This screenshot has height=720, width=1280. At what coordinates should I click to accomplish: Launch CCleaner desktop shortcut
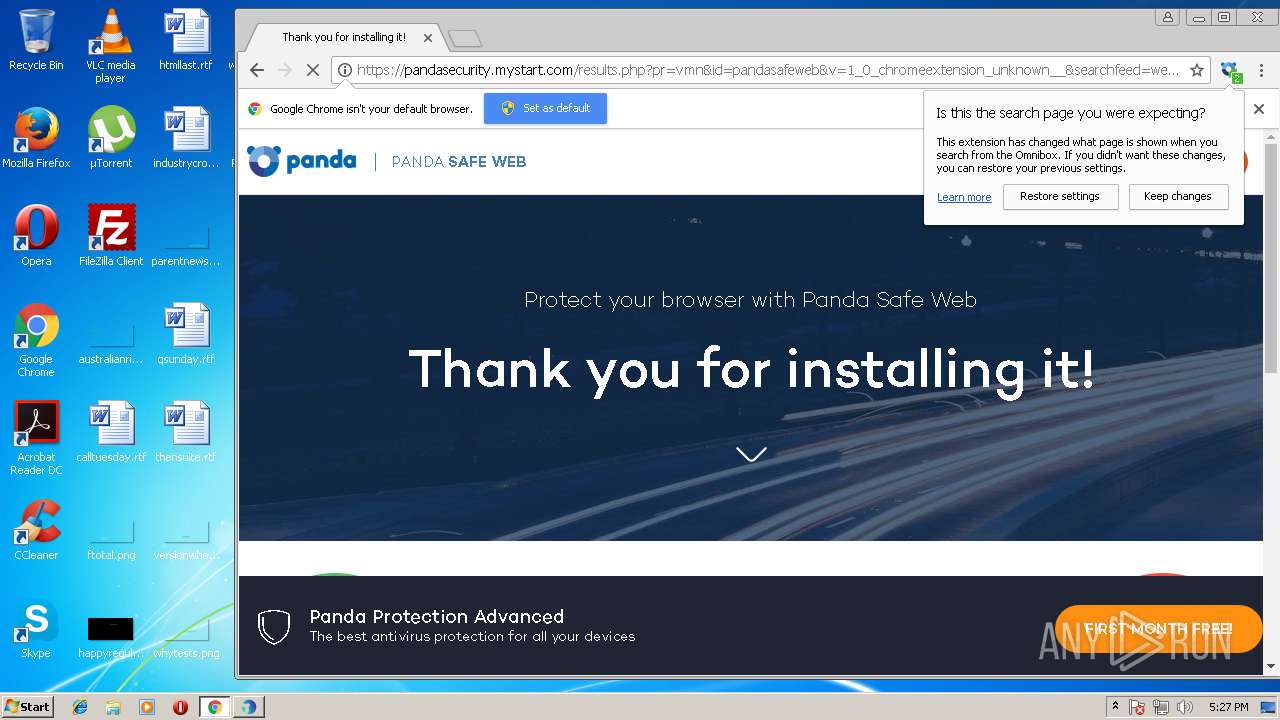click(36, 530)
